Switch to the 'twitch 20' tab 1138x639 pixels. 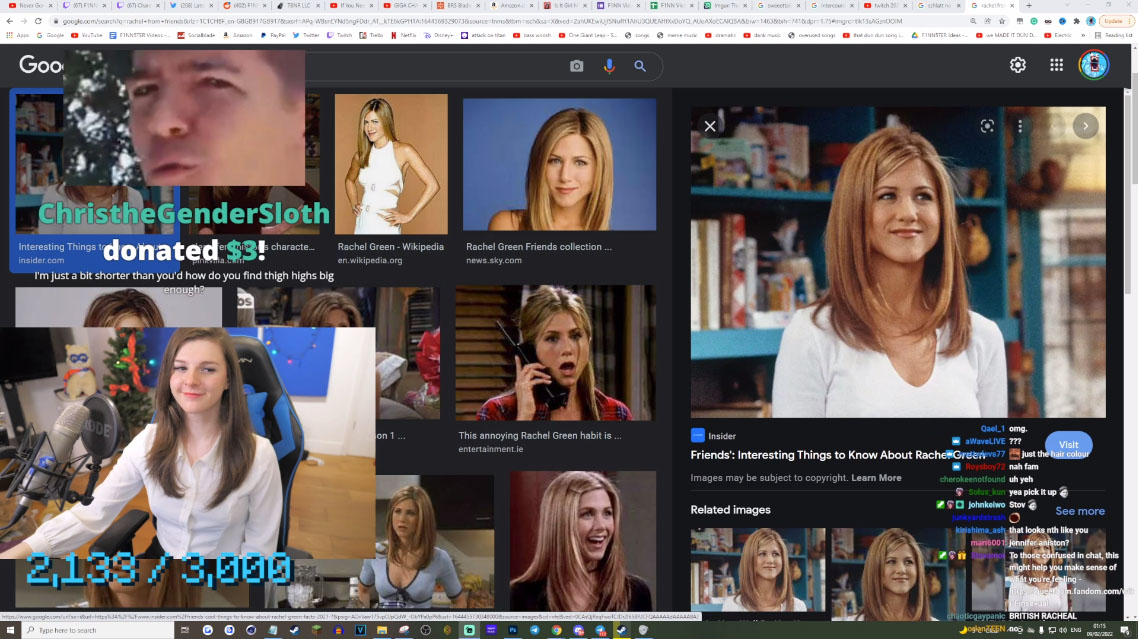(x=884, y=5)
